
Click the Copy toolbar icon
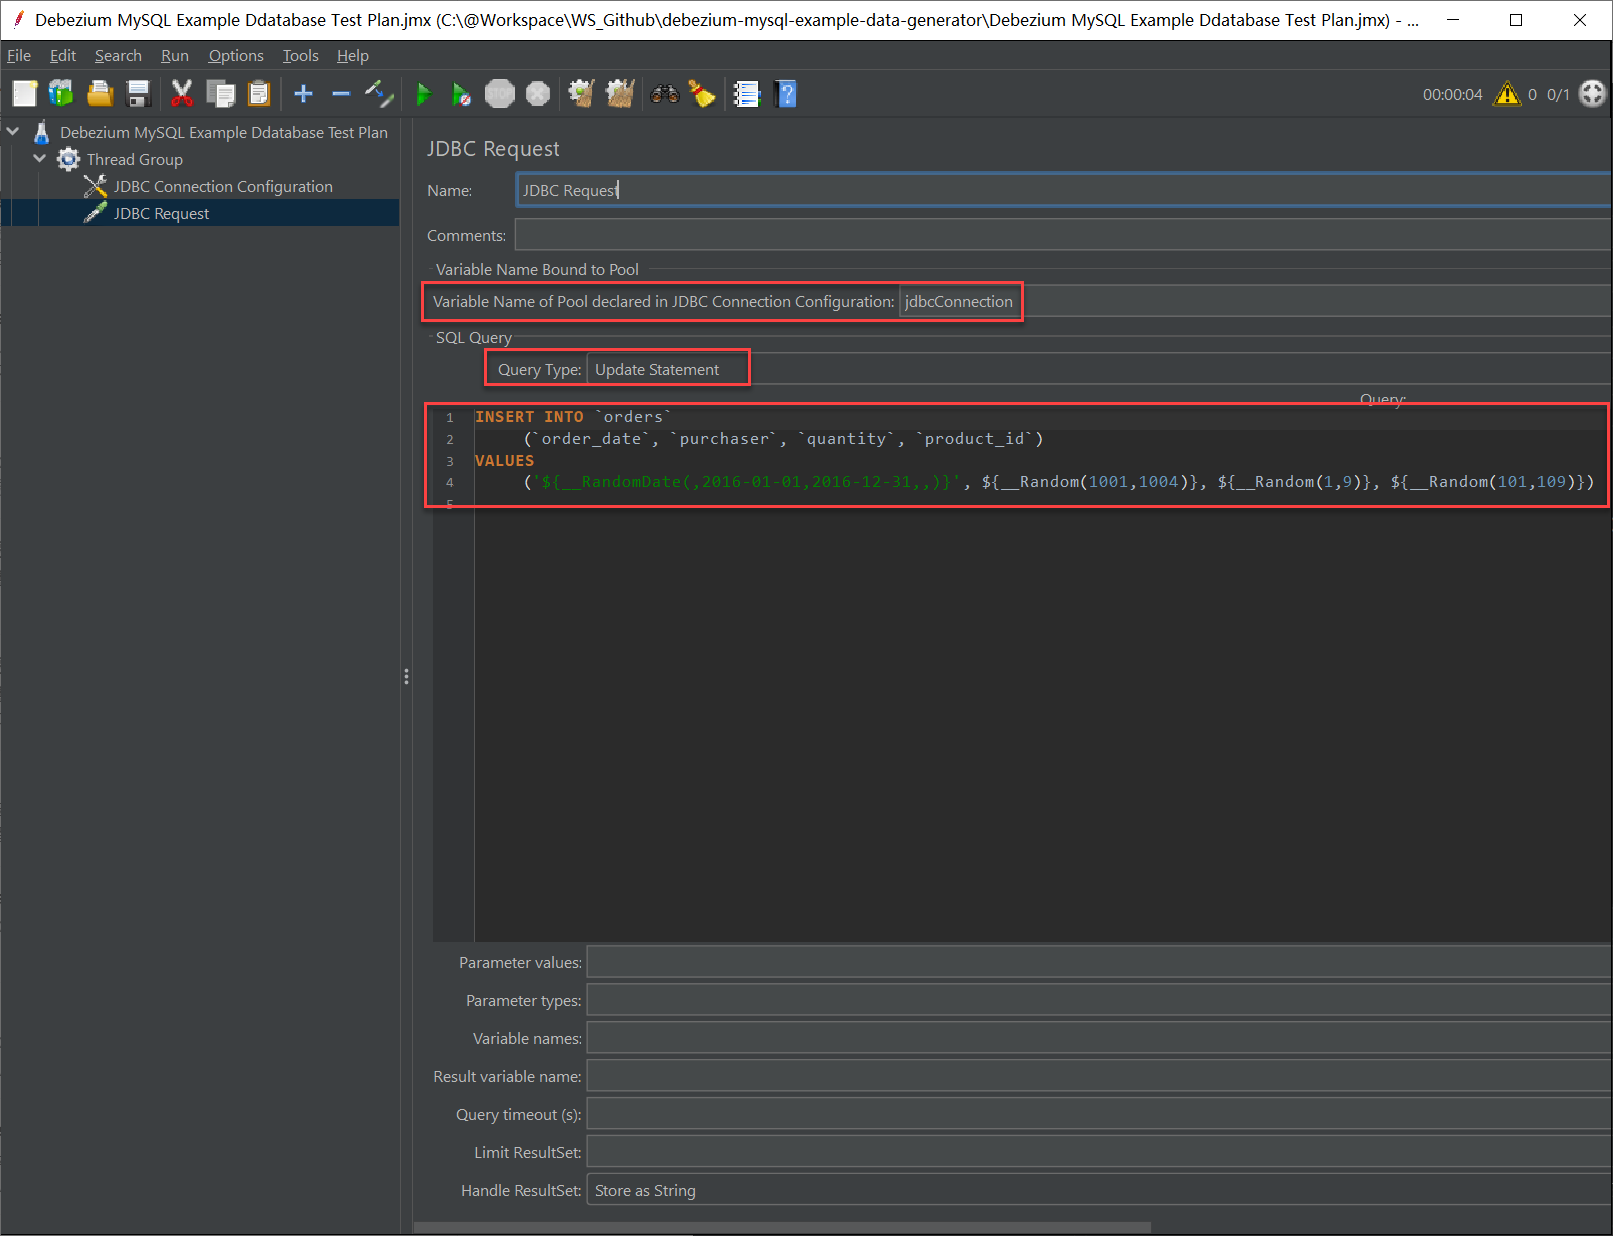[x=220, y=94]
